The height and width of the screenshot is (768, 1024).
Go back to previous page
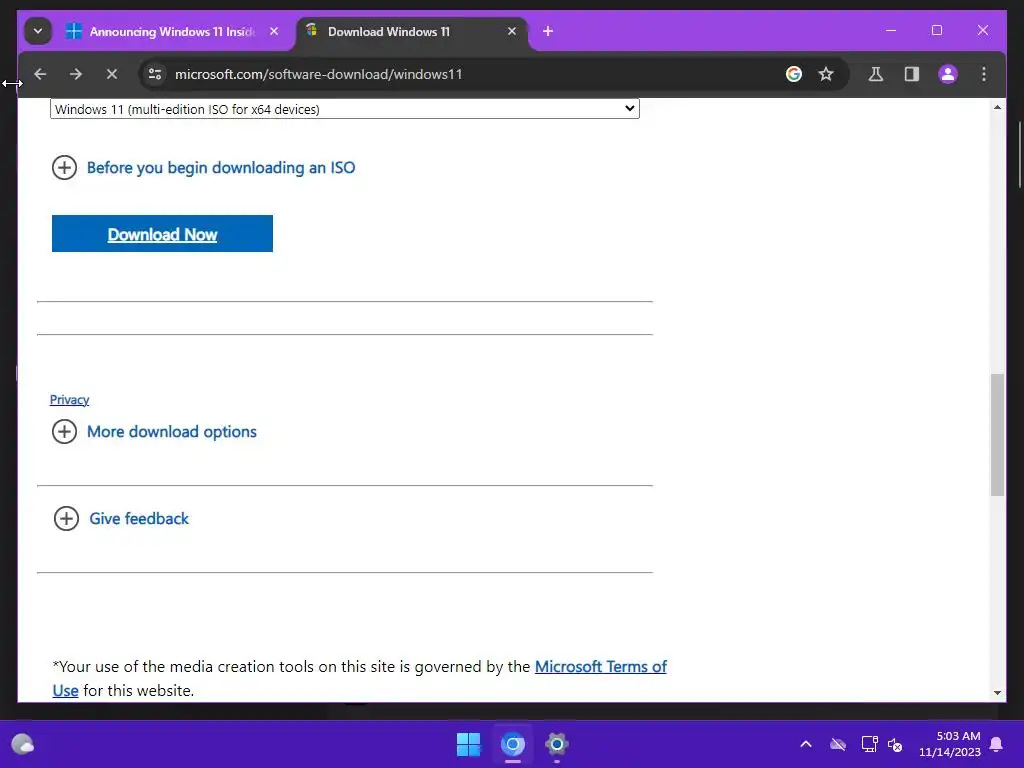pyautogui.click(x=40, y=74)
